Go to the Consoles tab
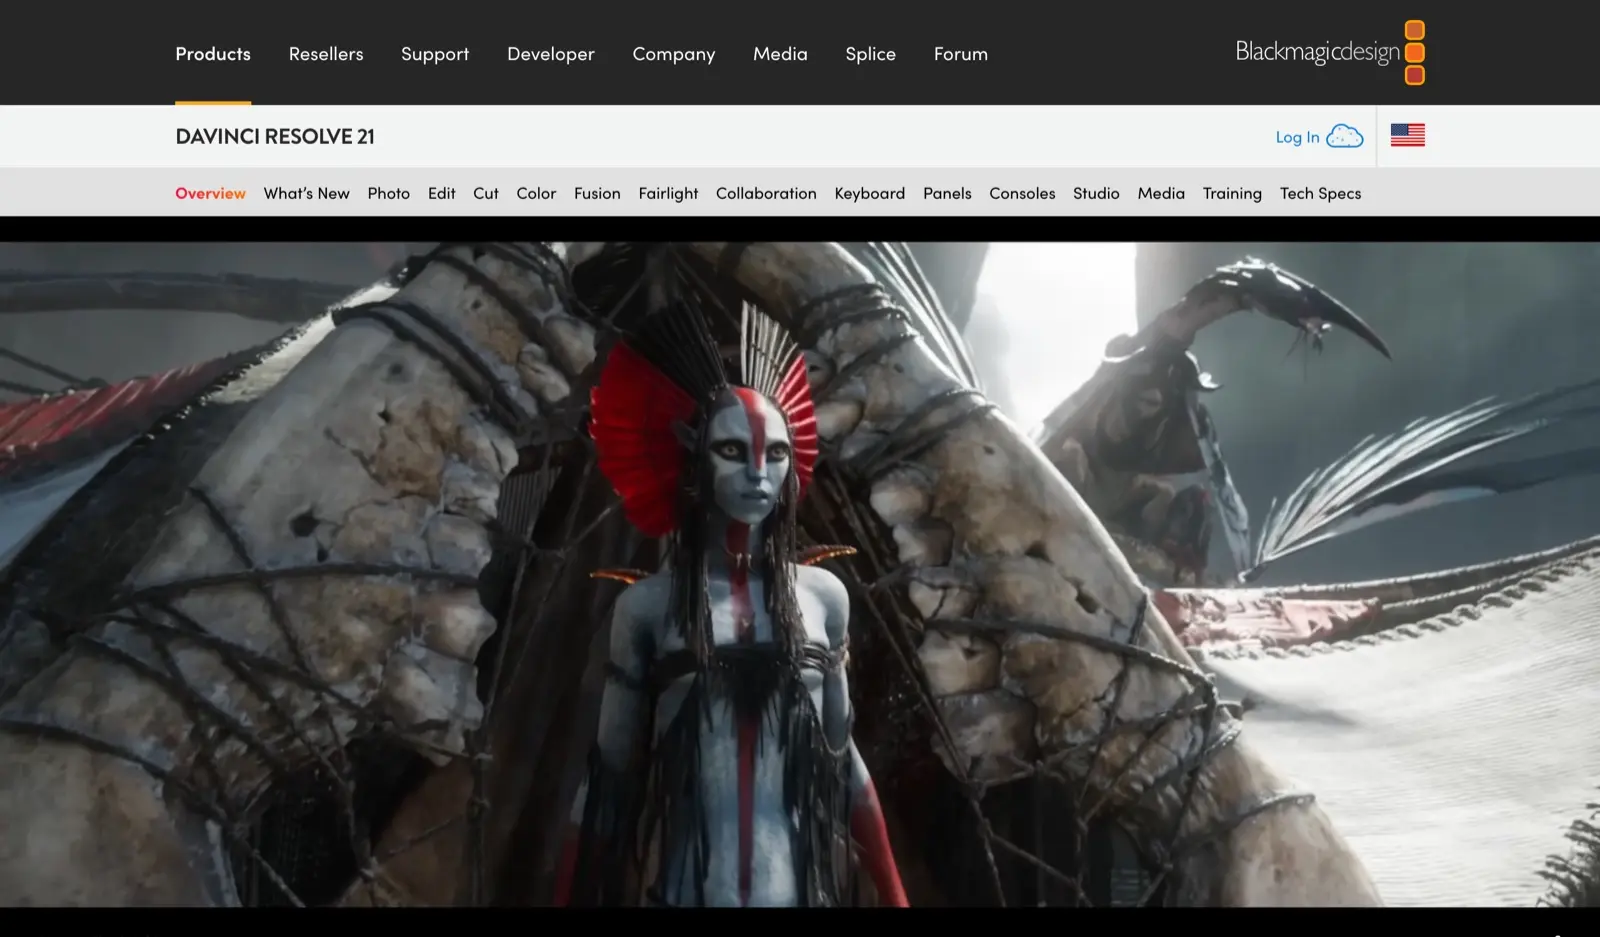The image size is (1600, 937). (x=1022, y=193)
